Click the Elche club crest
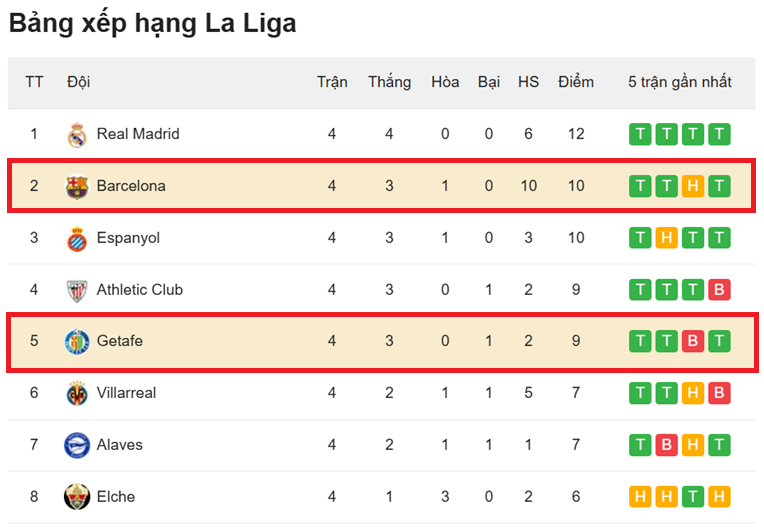The image size is (764, 527). click(77, 497)
